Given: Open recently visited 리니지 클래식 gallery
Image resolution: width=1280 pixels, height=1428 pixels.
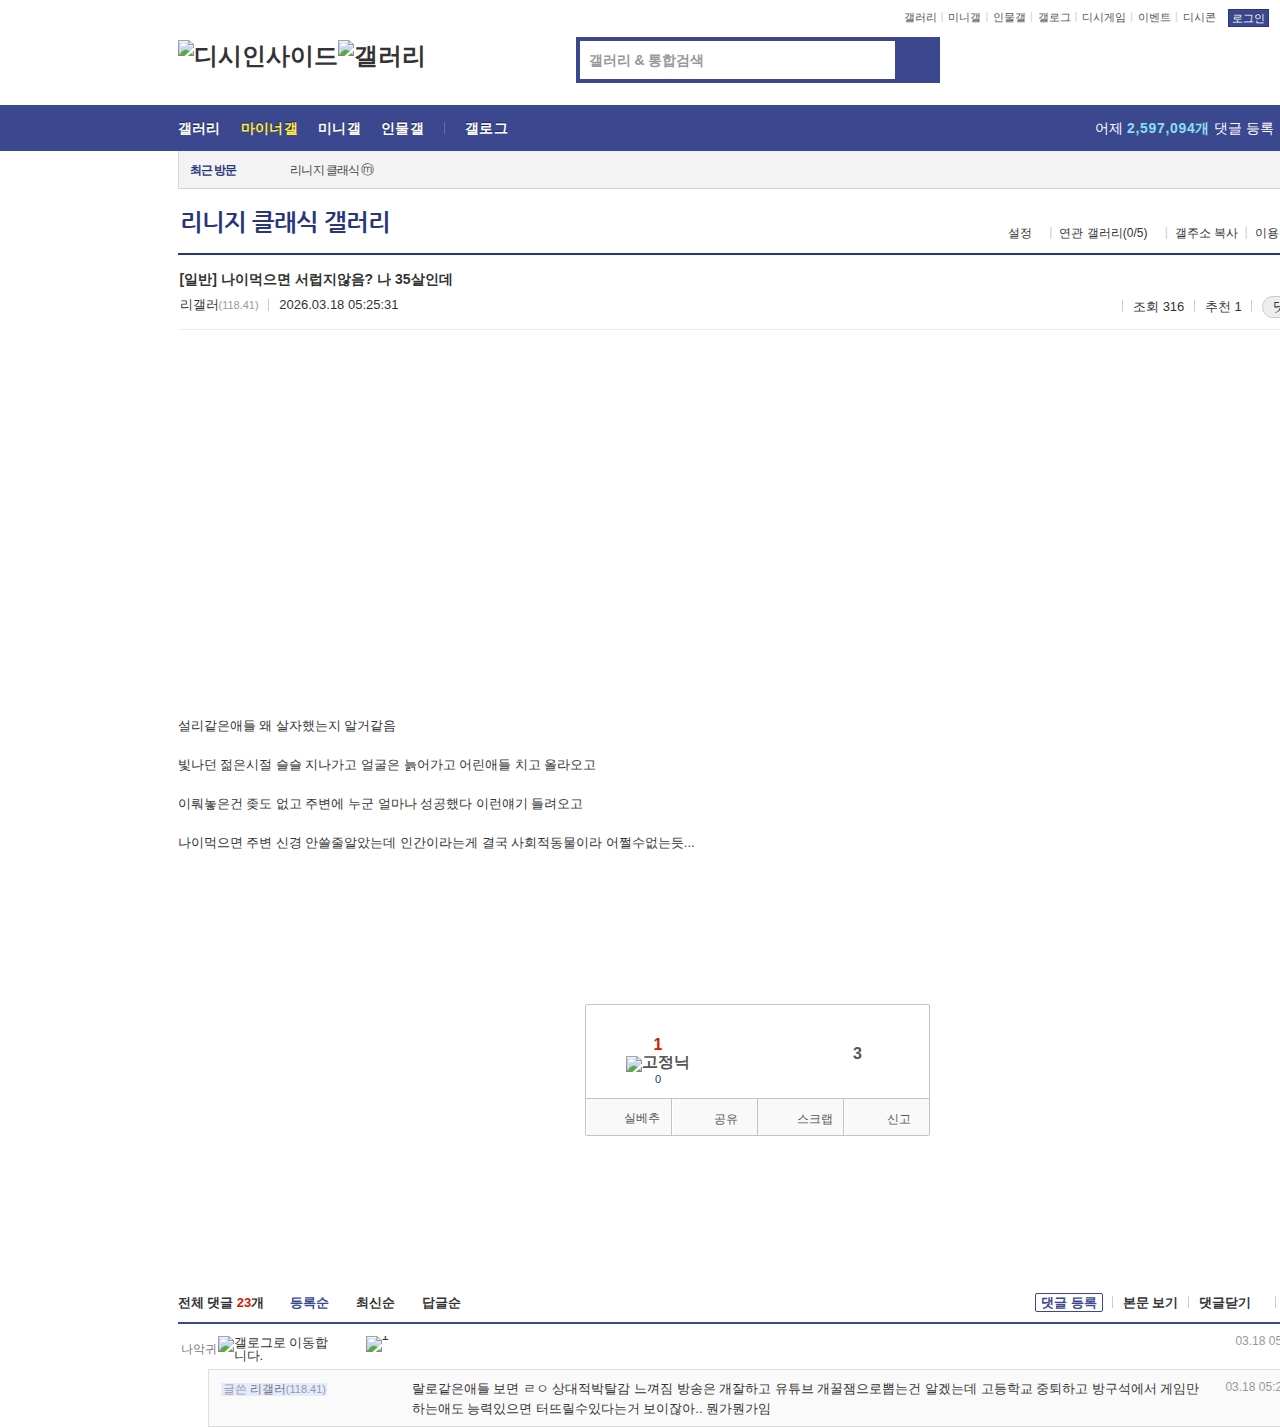Looking at the screenshot, I should 332,171.
